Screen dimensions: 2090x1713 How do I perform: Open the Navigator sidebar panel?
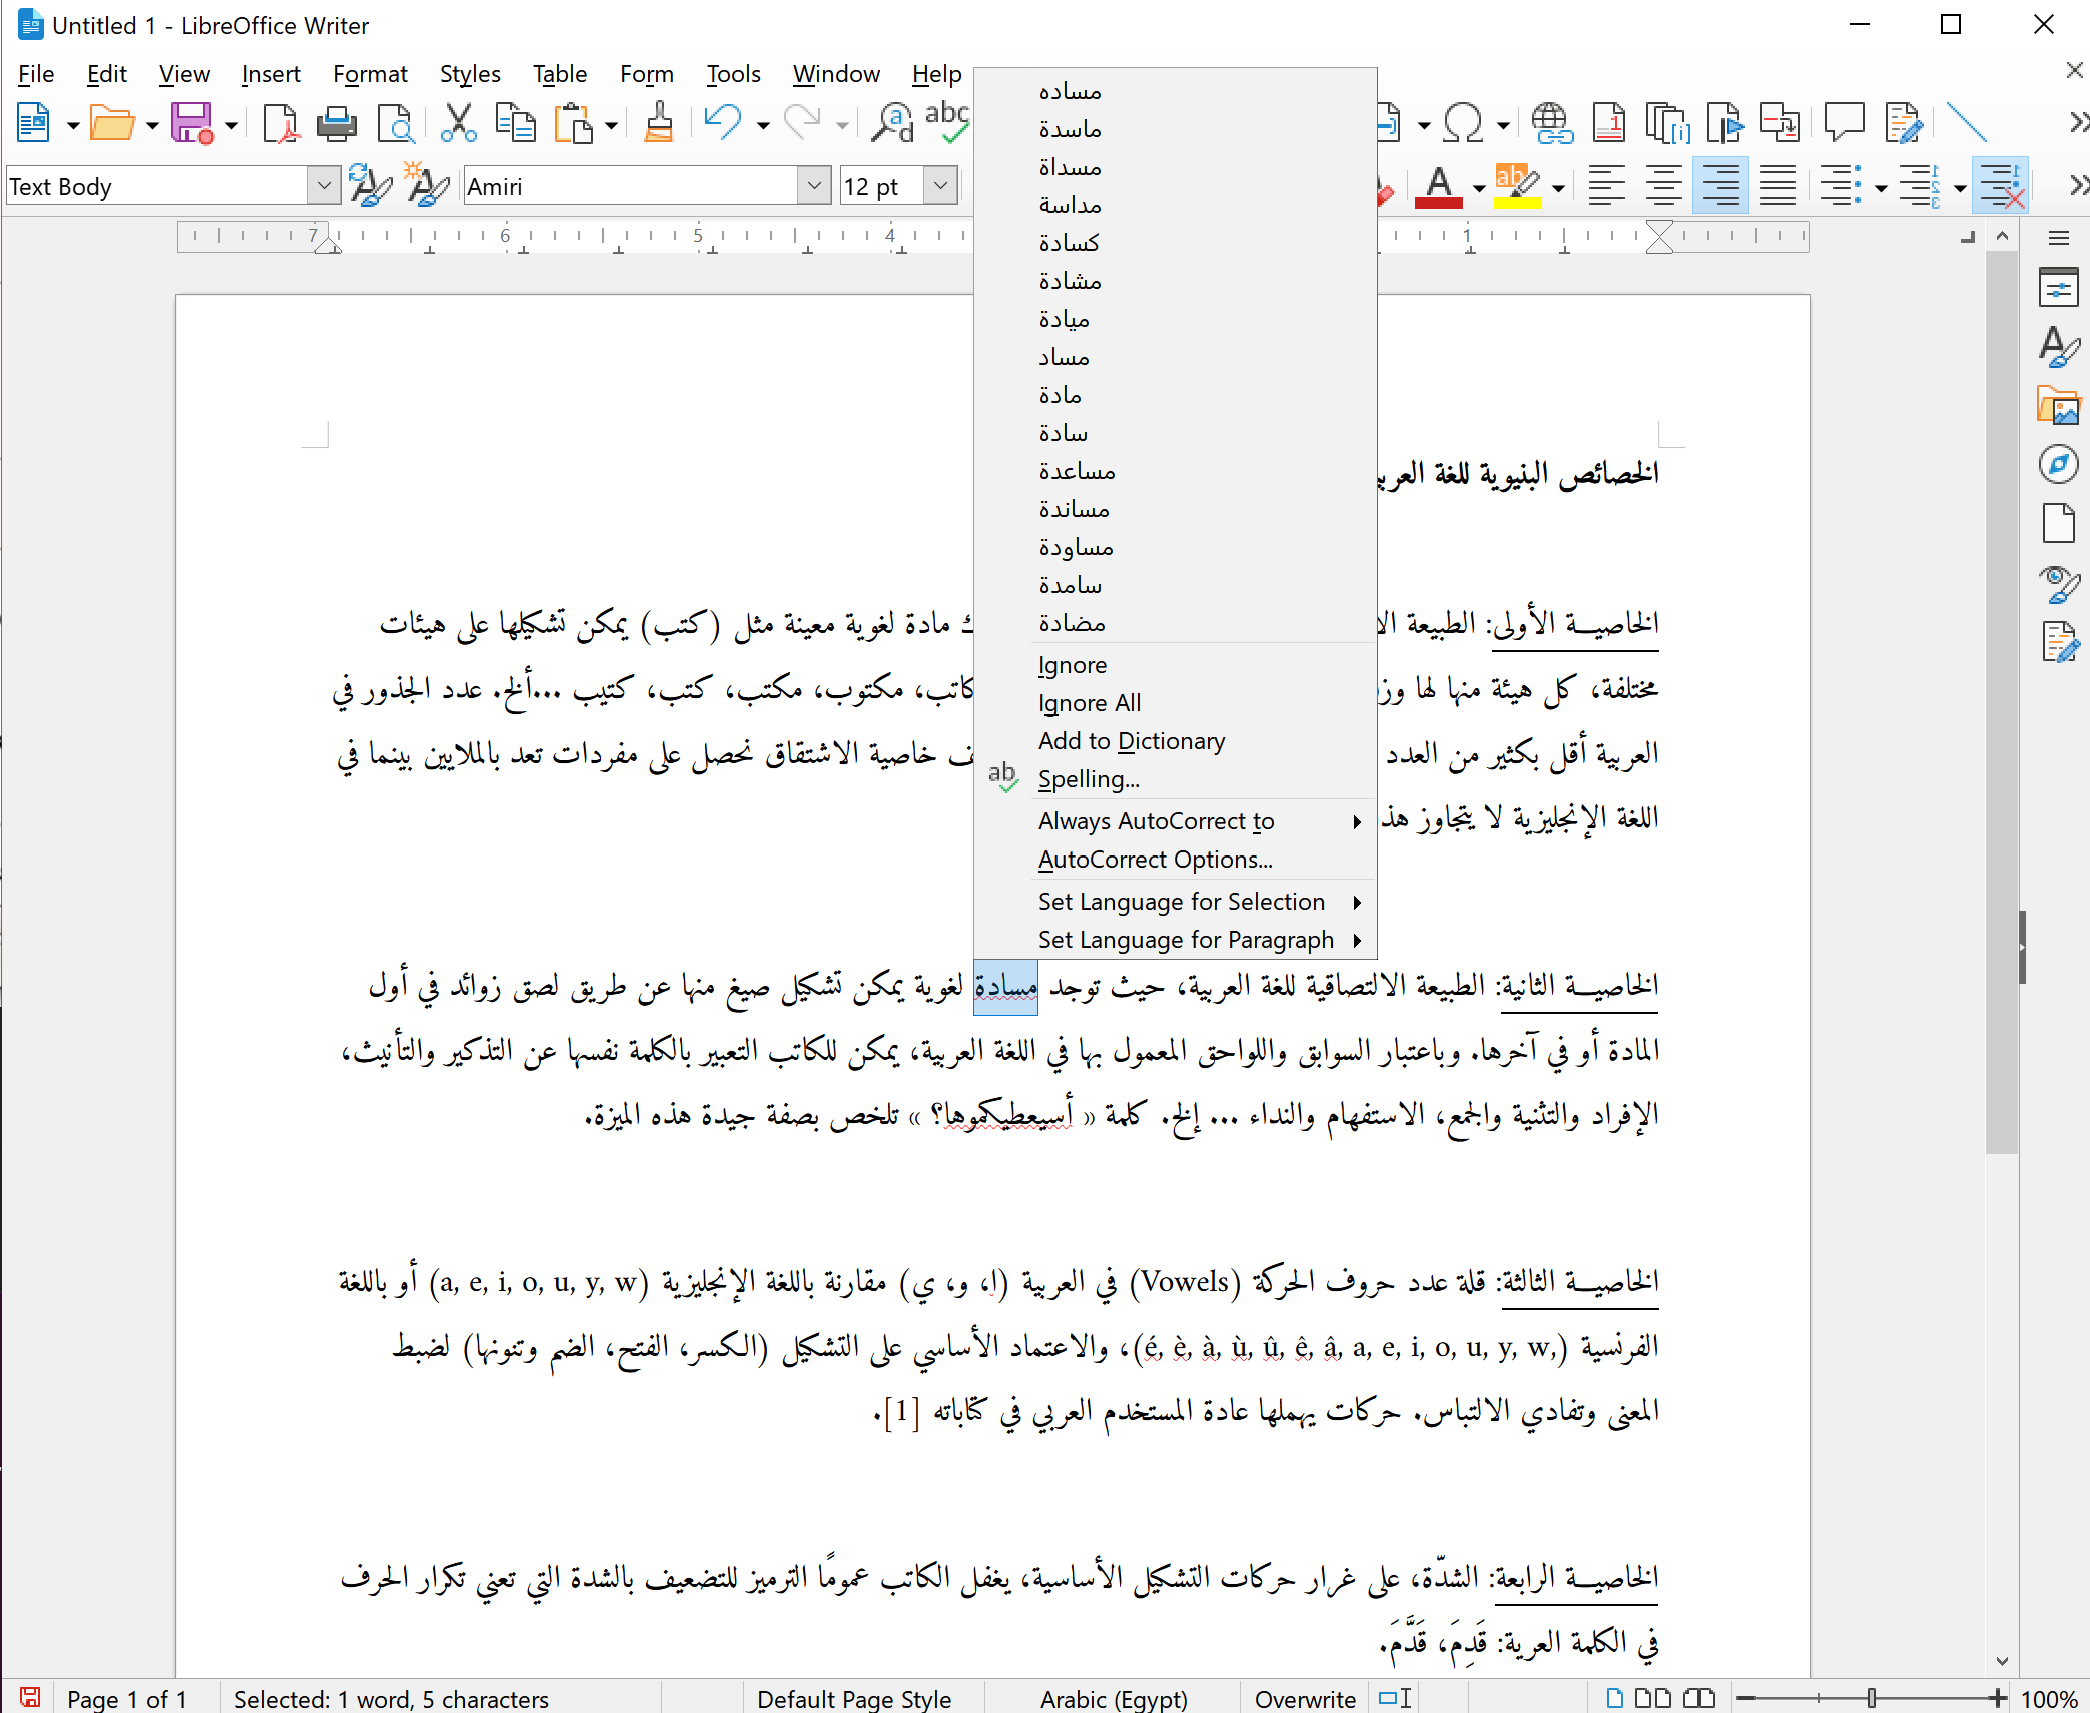pos(2058,465)
